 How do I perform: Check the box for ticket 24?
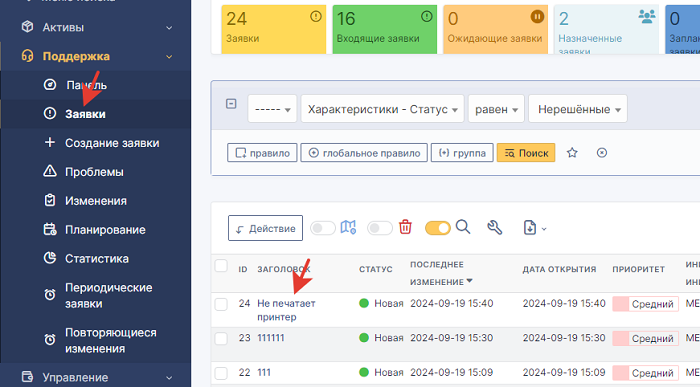coord(221,304)
